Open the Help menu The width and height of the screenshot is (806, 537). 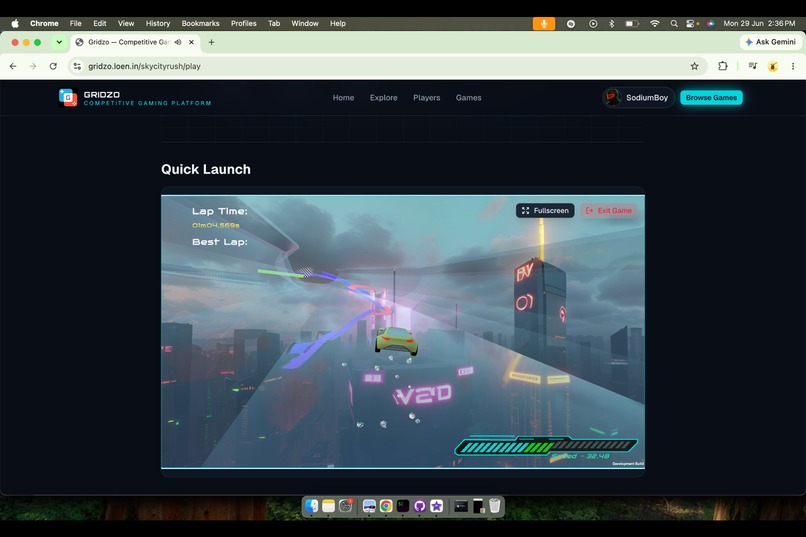[x=338, y=23]
